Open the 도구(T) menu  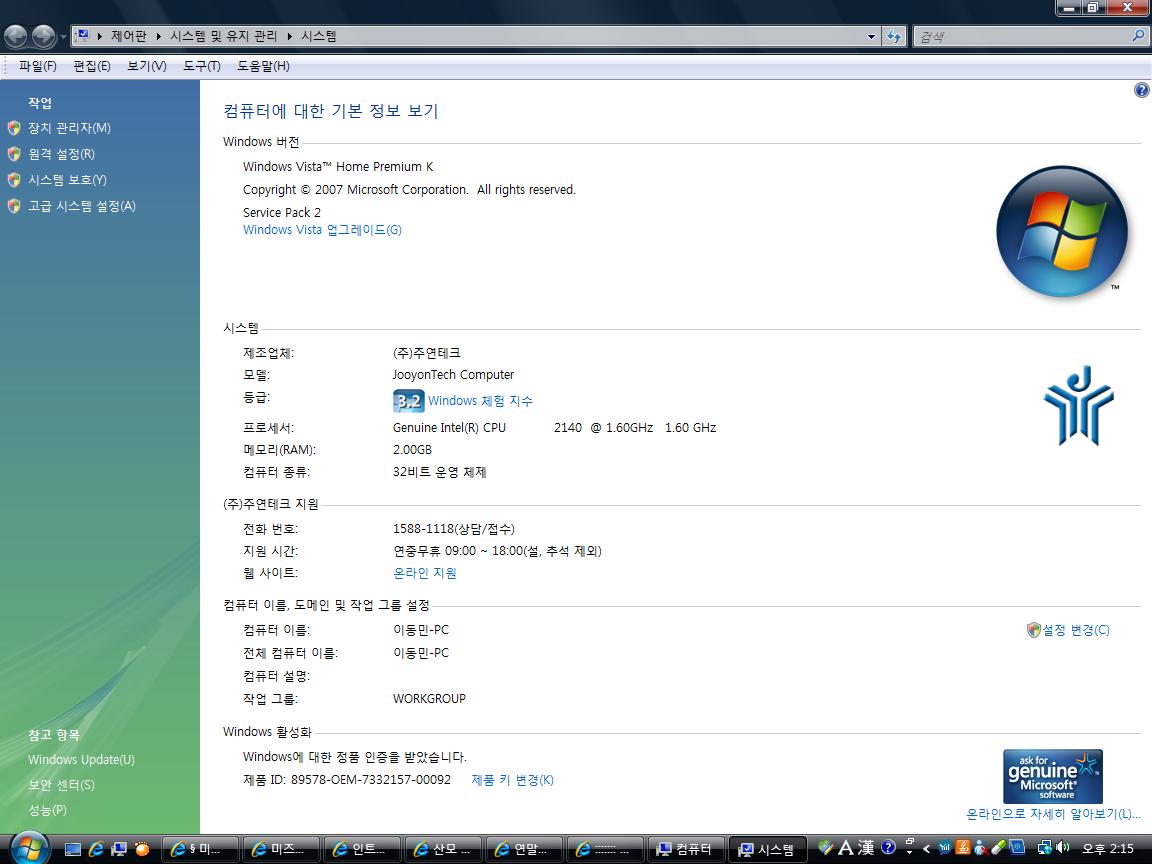(x=201, y=66)
